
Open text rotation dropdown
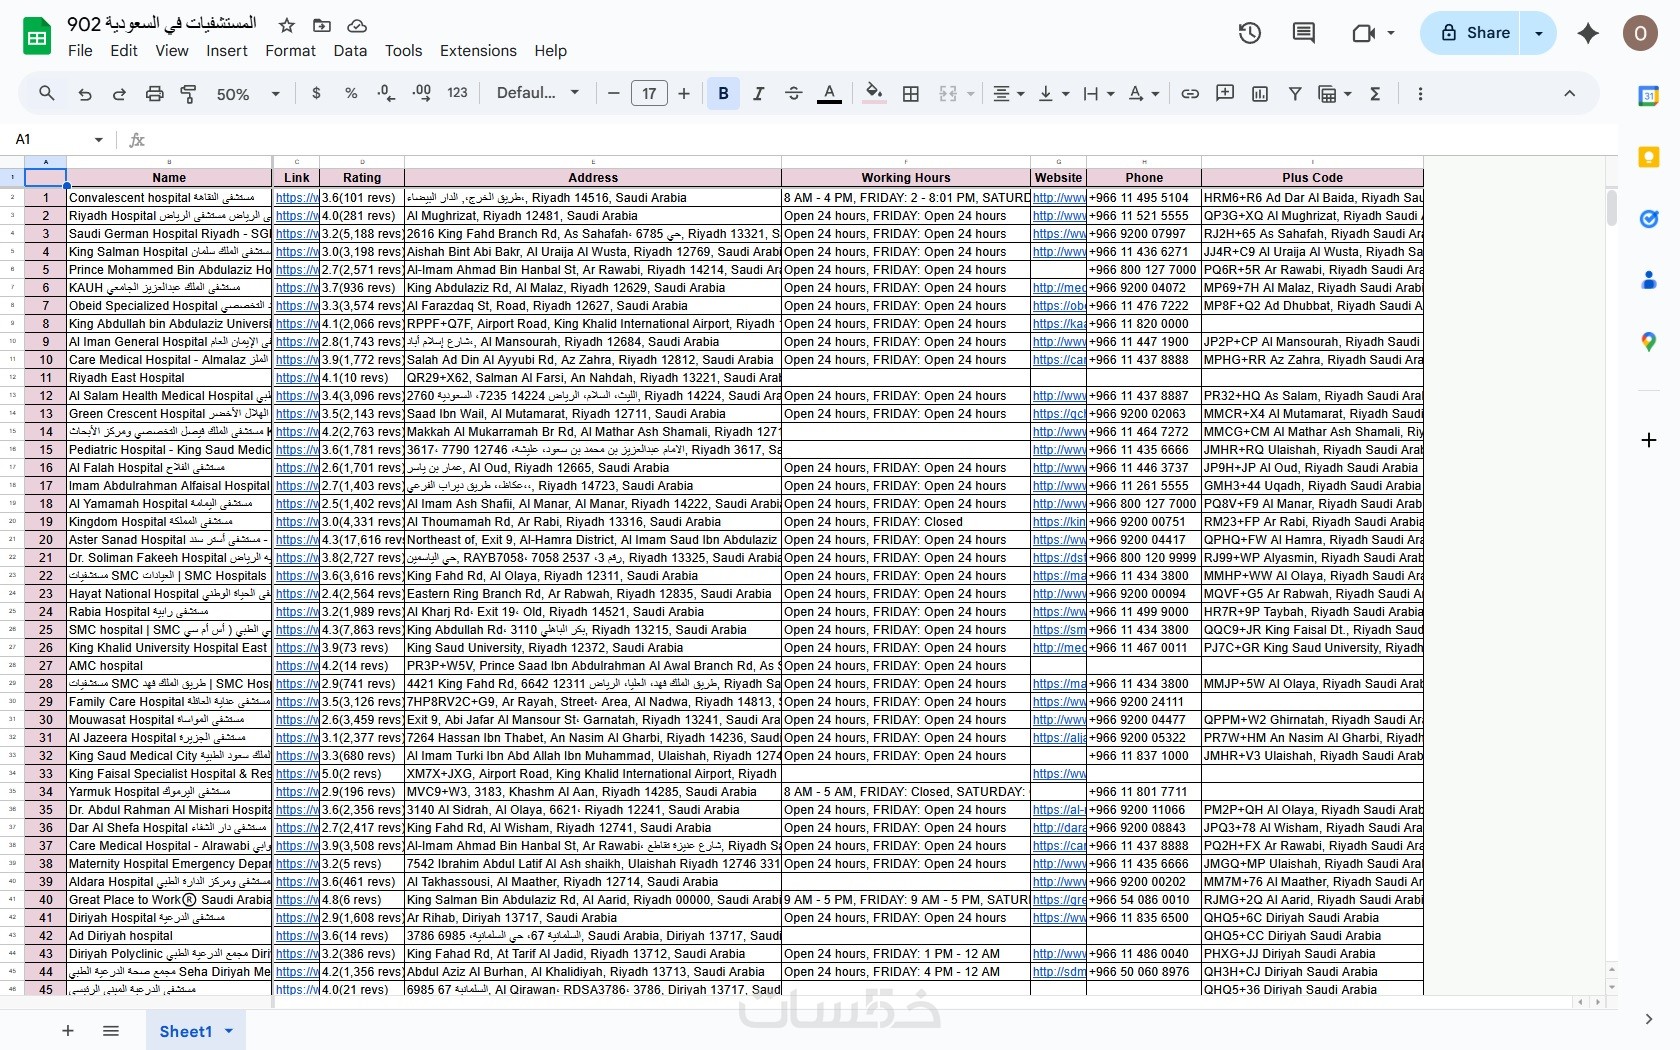(x=1143, y=93)
